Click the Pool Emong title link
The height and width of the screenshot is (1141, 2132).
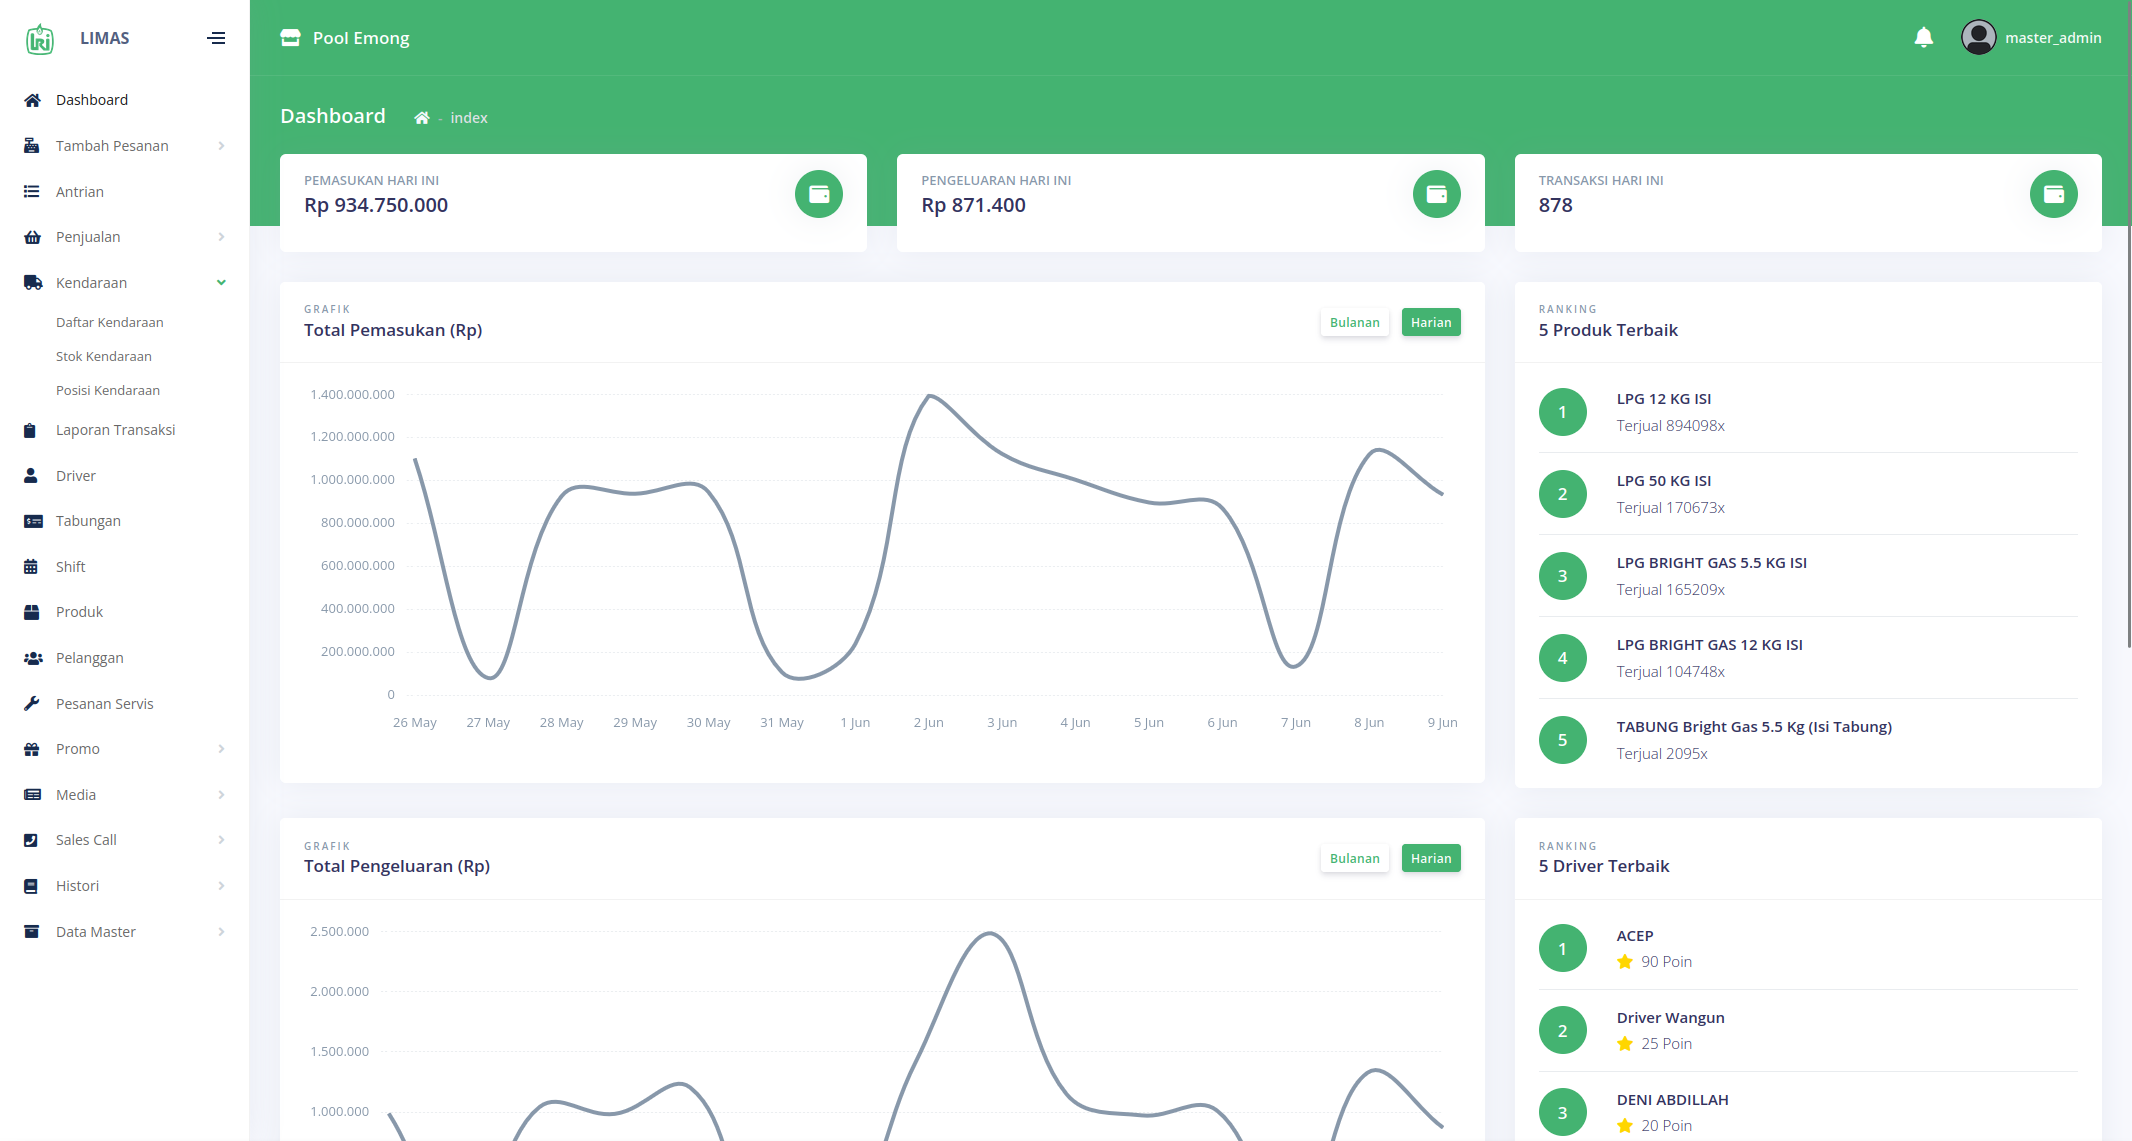[x=361, y=38]
